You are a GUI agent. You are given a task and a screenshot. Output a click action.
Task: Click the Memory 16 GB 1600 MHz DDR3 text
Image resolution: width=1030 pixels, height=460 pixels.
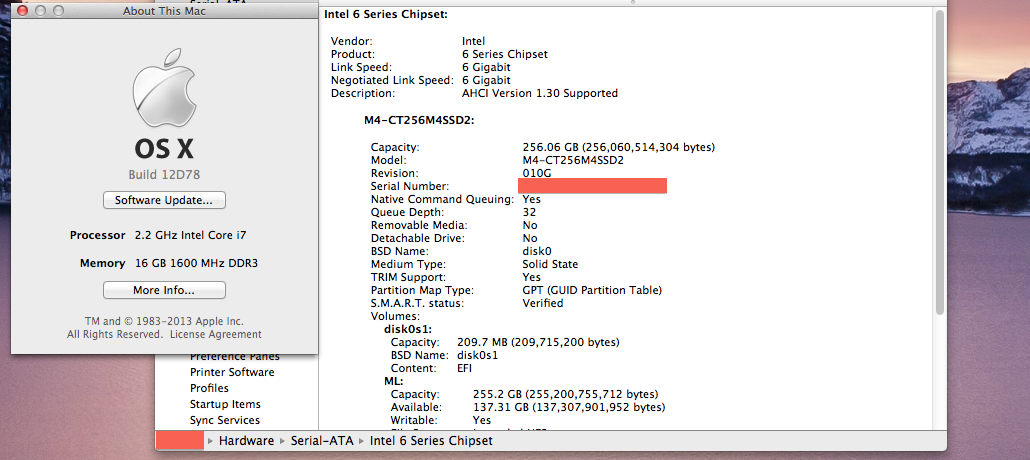click(169, 264)
